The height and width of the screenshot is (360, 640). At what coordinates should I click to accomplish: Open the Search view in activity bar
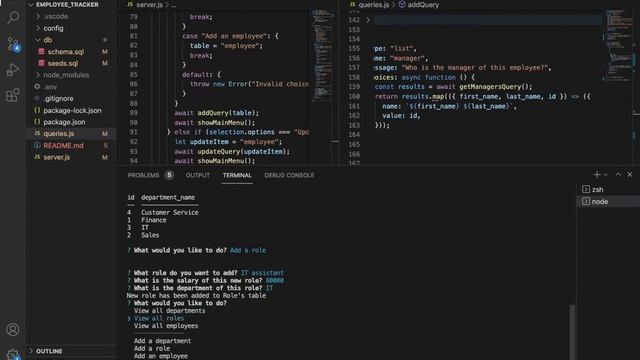[x=13, y=17]
